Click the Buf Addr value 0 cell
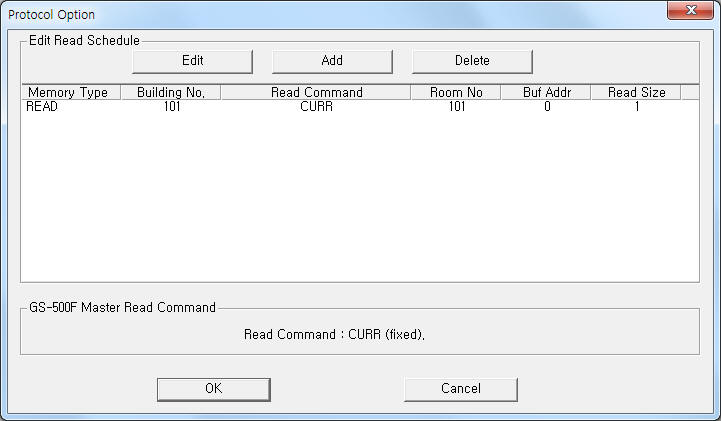The width and height of the screenshot is (721, 421). point(547,106)
